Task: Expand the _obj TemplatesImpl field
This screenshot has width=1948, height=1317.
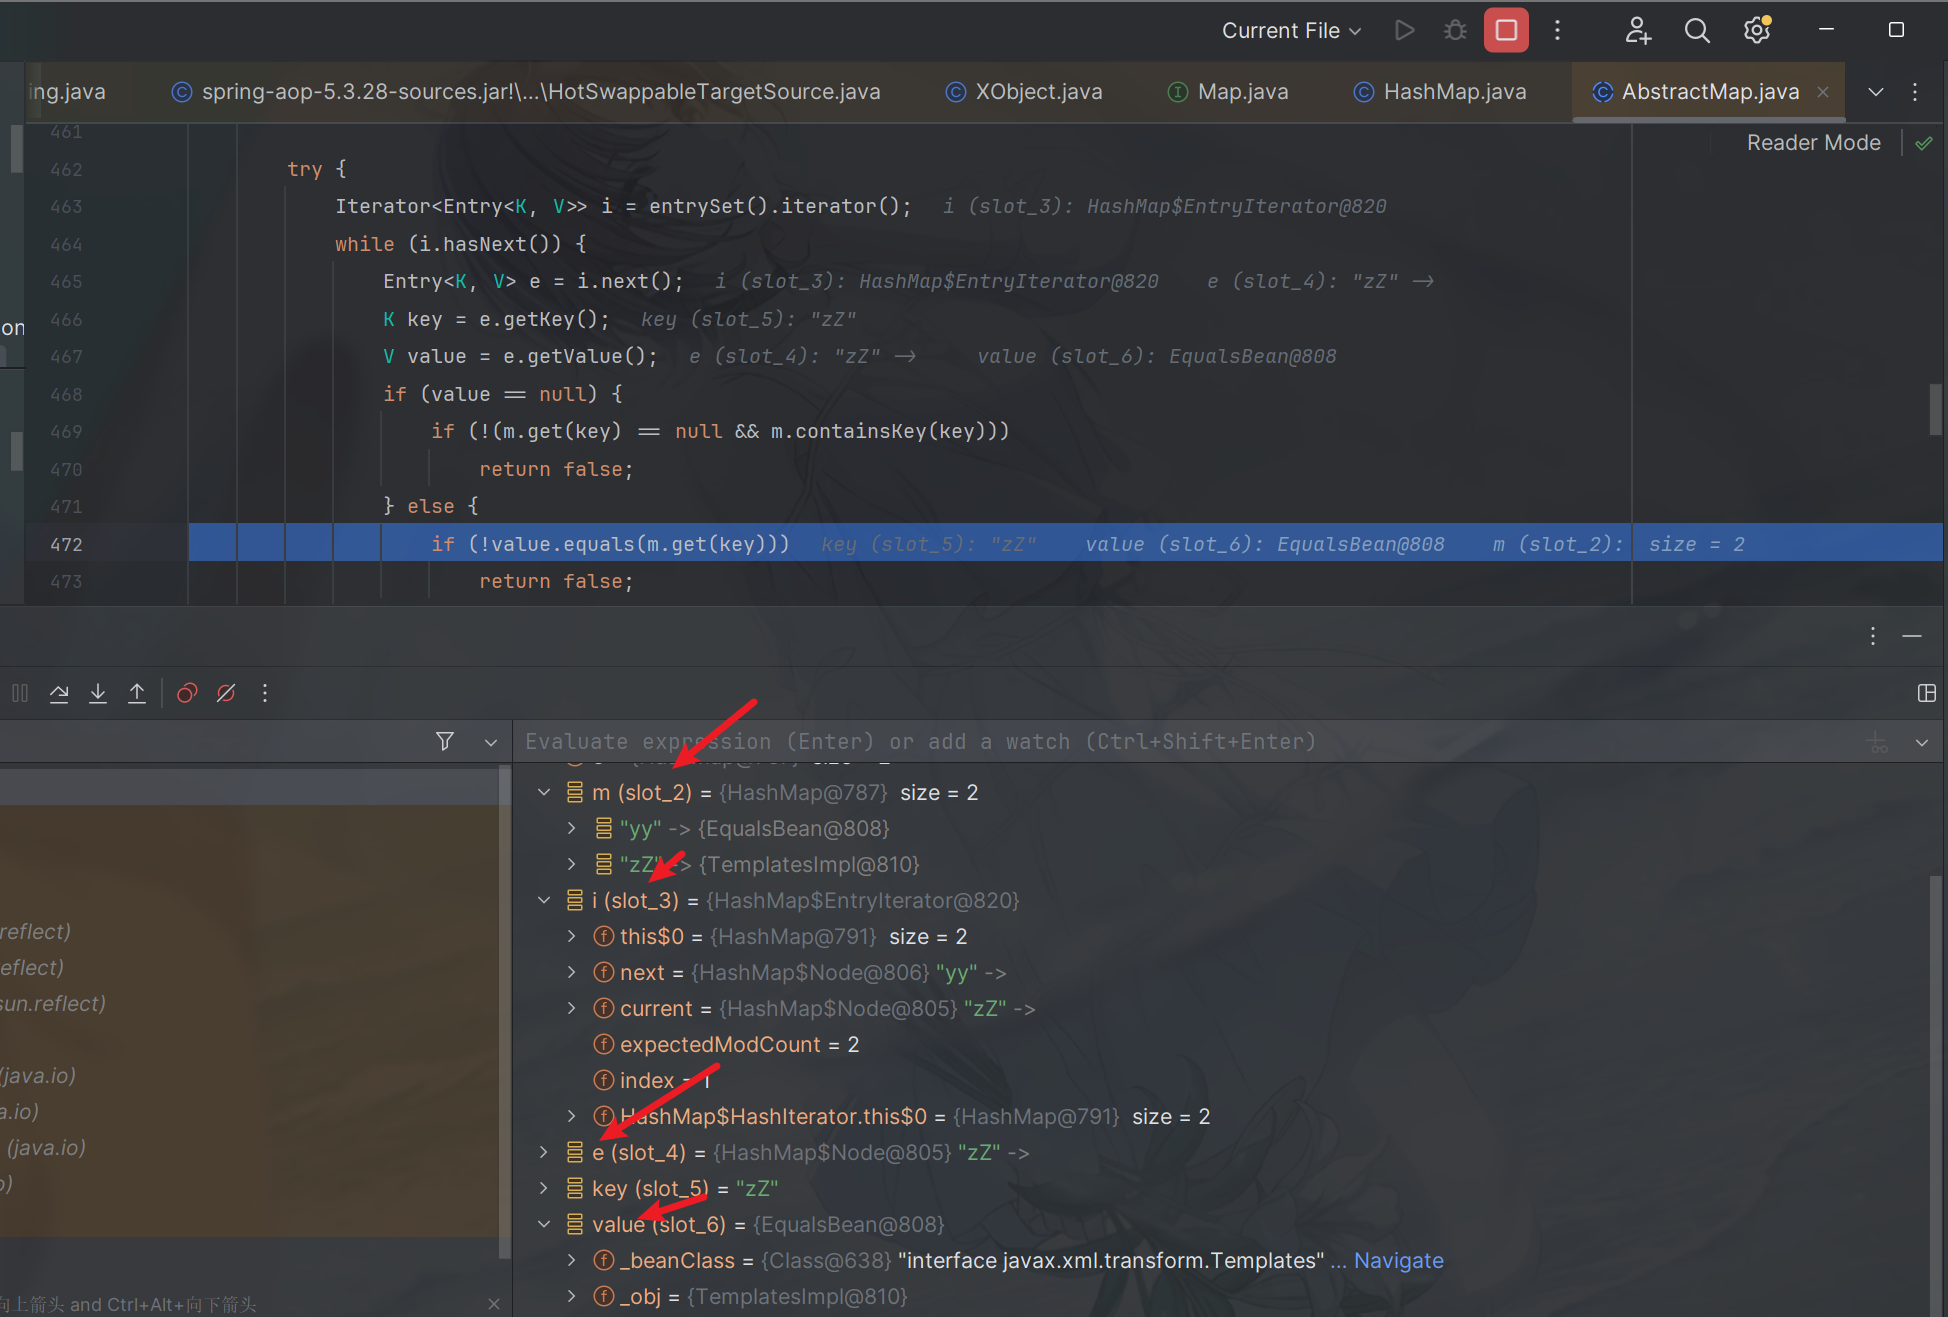Action: point(572,1296)
